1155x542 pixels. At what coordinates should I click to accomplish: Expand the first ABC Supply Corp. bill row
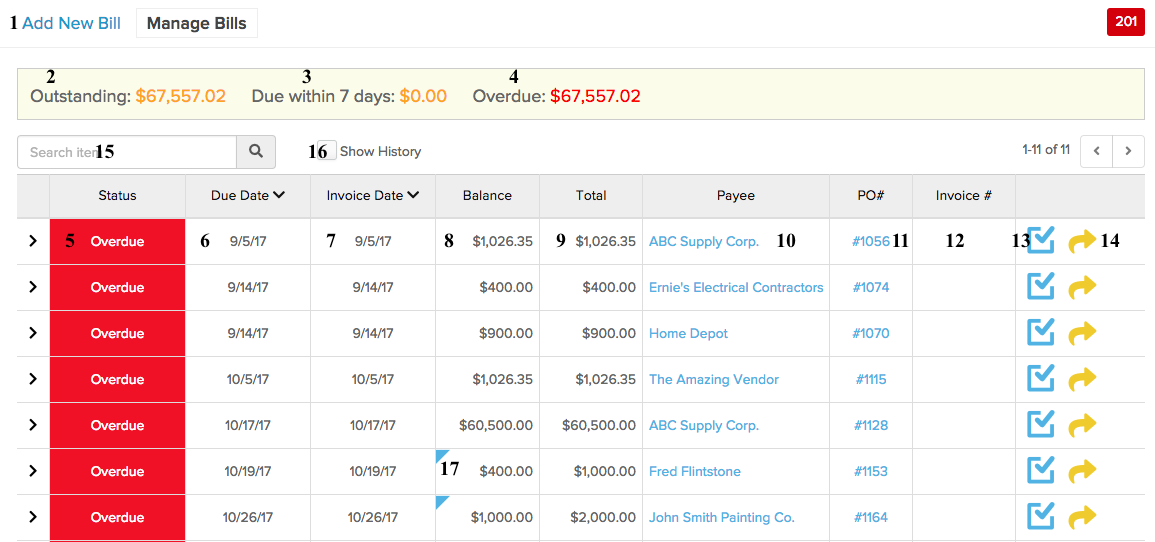click(32, 241)
